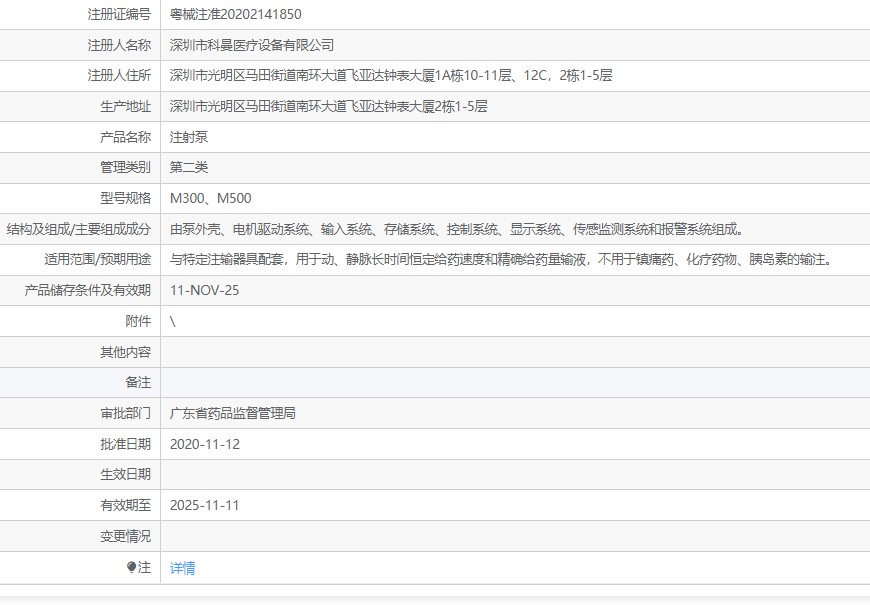Click the 产品名称 label
870x605 pixels.
(x=125, y=137)
